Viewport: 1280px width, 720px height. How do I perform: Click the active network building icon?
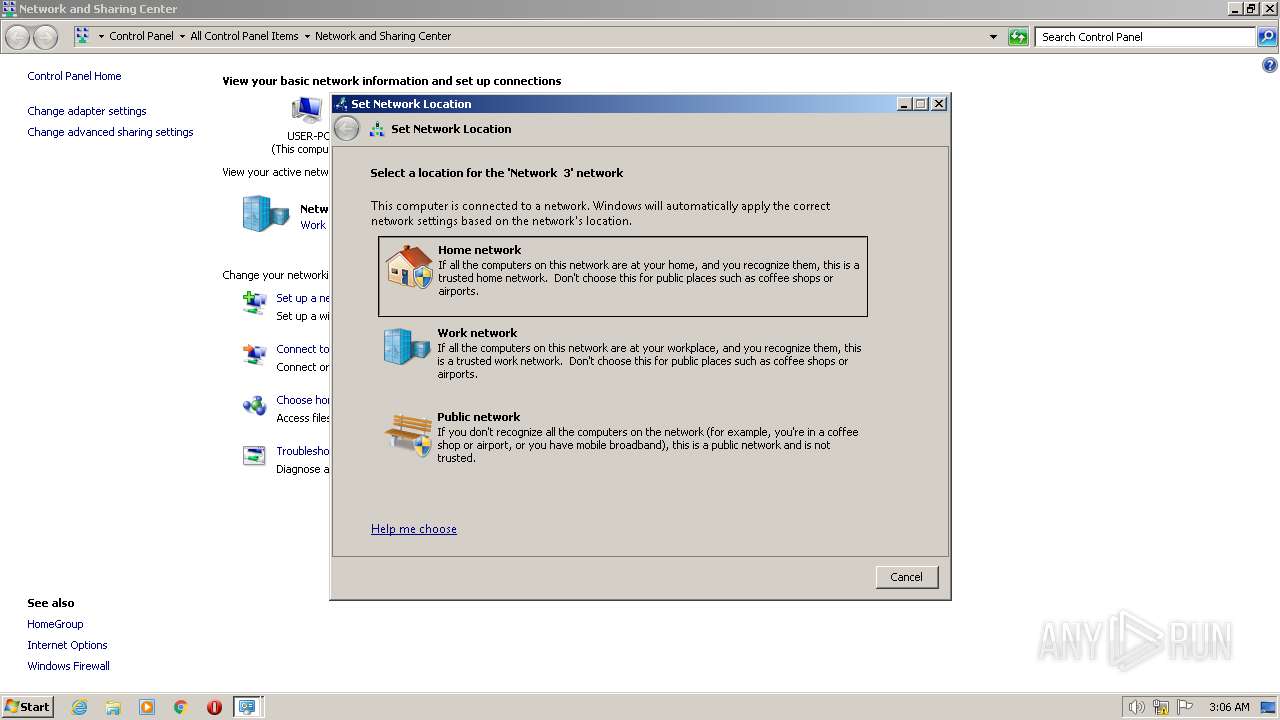tap(265, 213)
